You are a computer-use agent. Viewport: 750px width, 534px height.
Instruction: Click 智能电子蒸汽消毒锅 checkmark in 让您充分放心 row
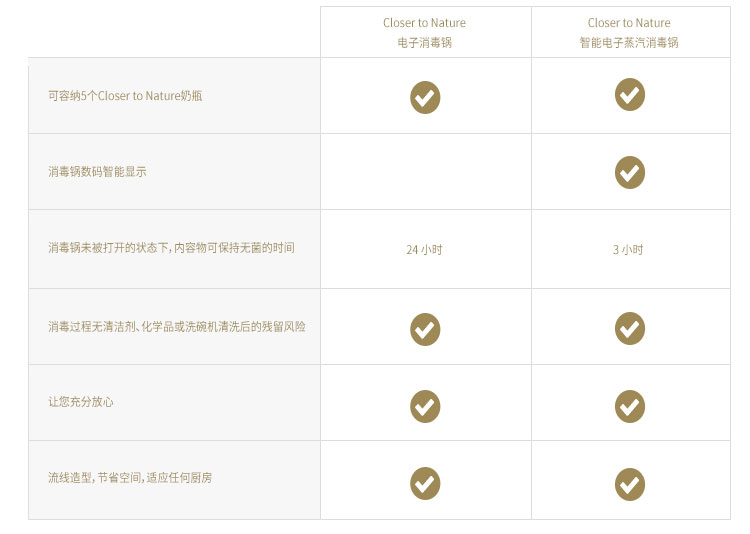[x=629, y=405]
